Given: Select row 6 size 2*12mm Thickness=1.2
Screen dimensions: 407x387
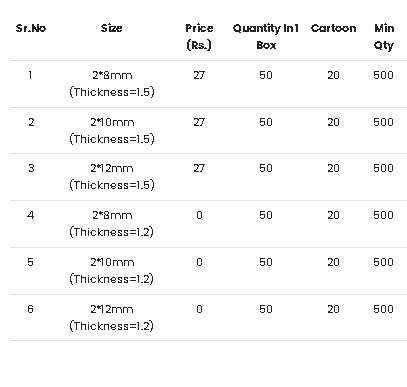Looking at the screenshot, I should click(112, 318).
